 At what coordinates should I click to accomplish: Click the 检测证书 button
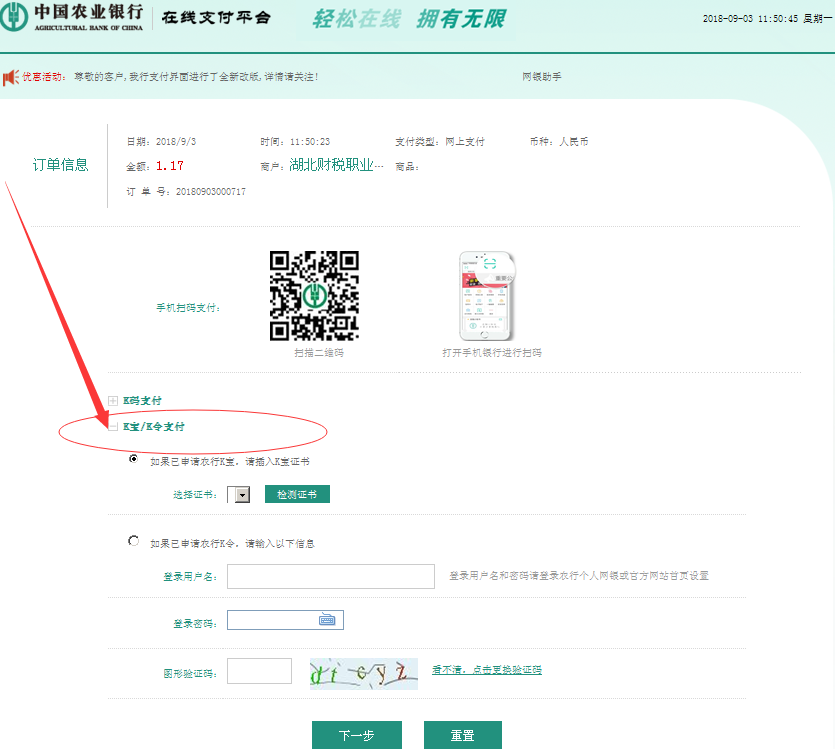click(x=297, y=494)
